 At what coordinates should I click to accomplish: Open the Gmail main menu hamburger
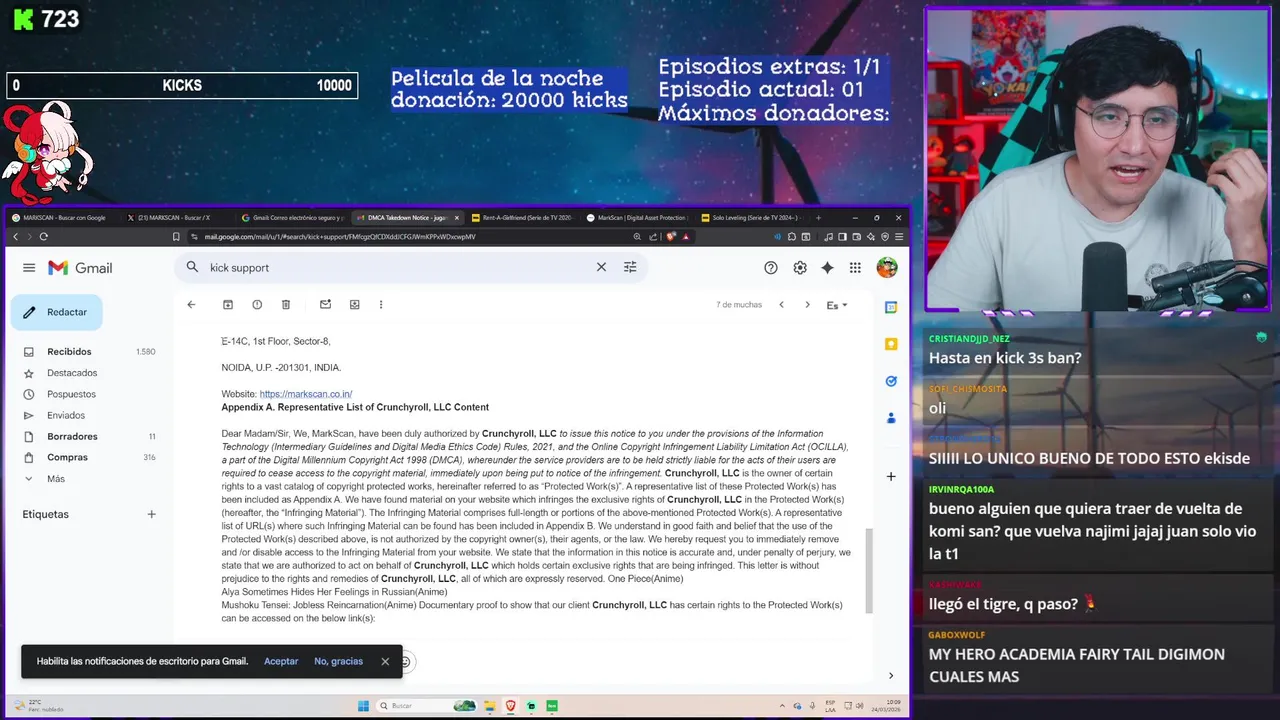[x=29, y=268]
